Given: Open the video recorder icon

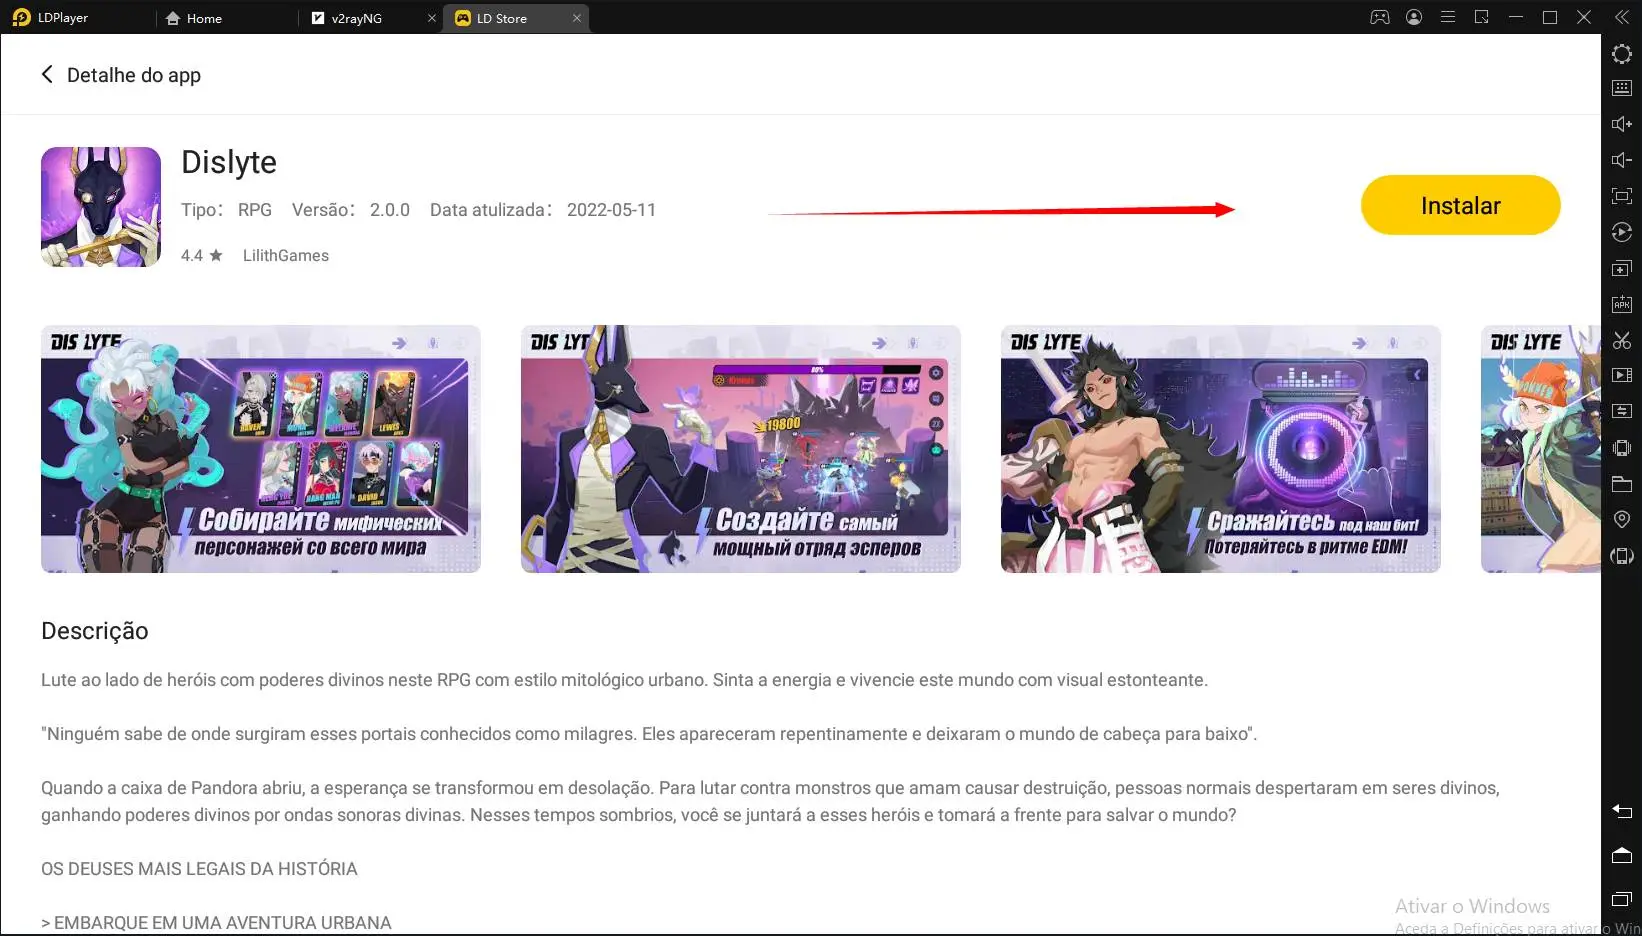Looking at the screenshot, I should click(1622, 375).
